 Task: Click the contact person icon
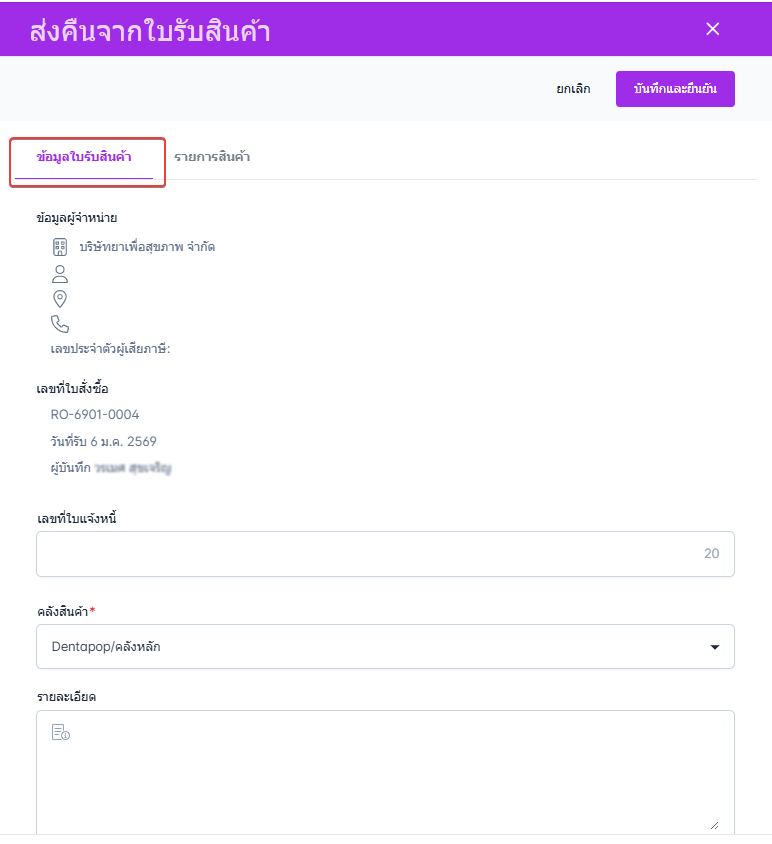[x=60, y=274]
